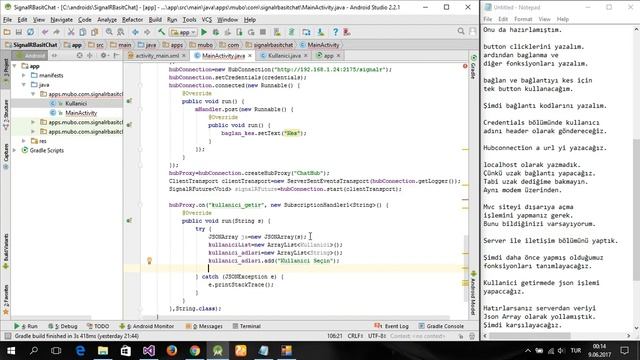
Task: Click the editor's horizontal scrollbar
Action: pyautogui.click(x=303, y=317)
